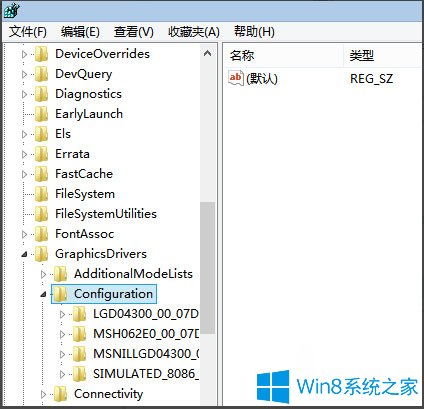424x409 pixels.
Task: Click the GraphicsDrivers folder icon
Action: [42, 254]
